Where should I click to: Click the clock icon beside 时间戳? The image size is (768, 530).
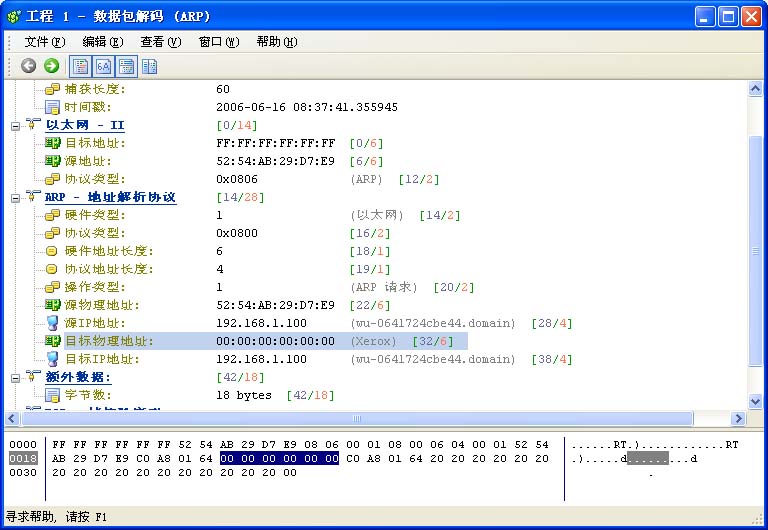pyautogui.click(x=53, y=107)
